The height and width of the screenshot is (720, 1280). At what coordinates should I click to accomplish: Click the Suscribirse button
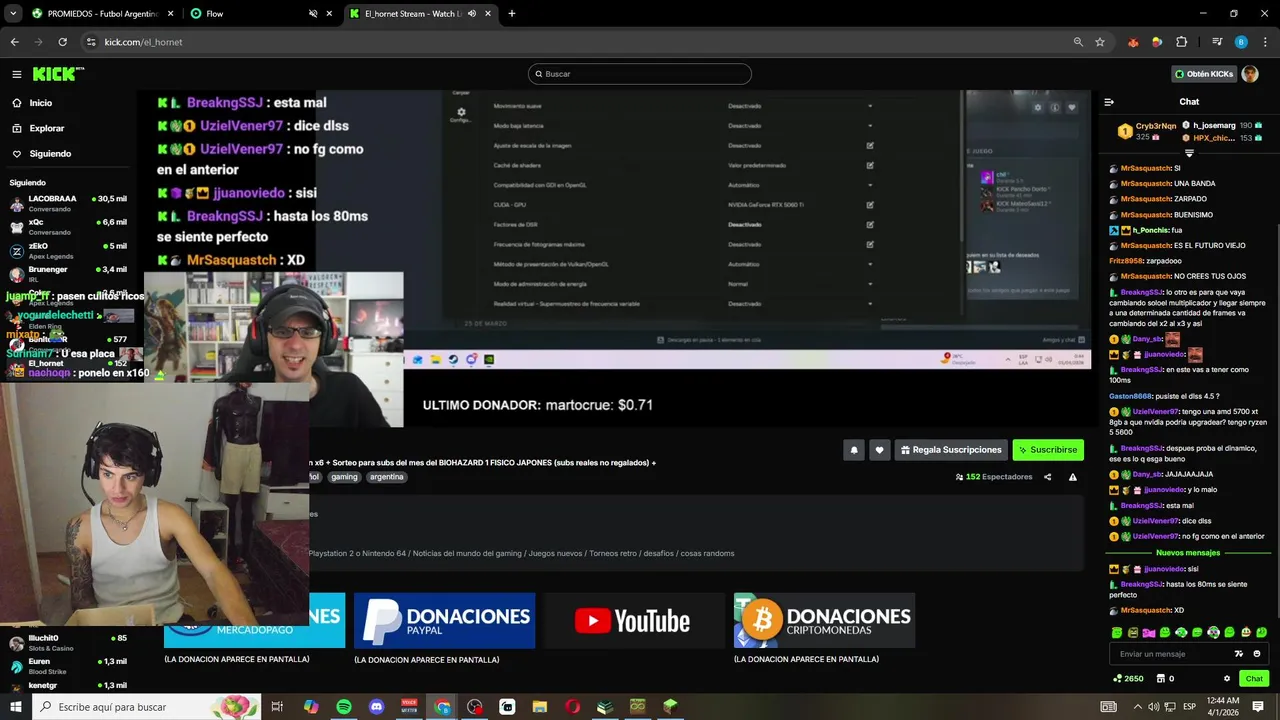click(x=1048, y=450)
